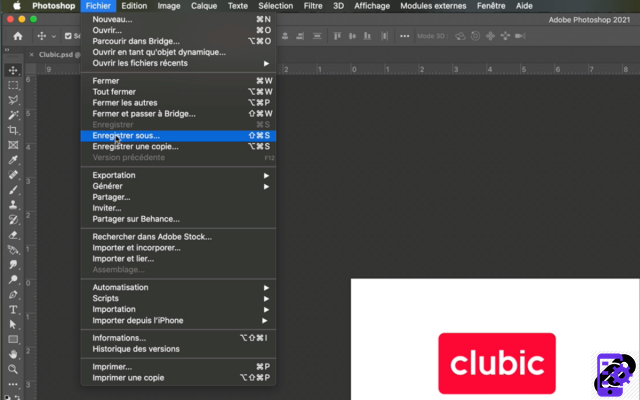Select the Frame tool
Image resolution: width=640 pixels, height=400 pixels.
13,145
